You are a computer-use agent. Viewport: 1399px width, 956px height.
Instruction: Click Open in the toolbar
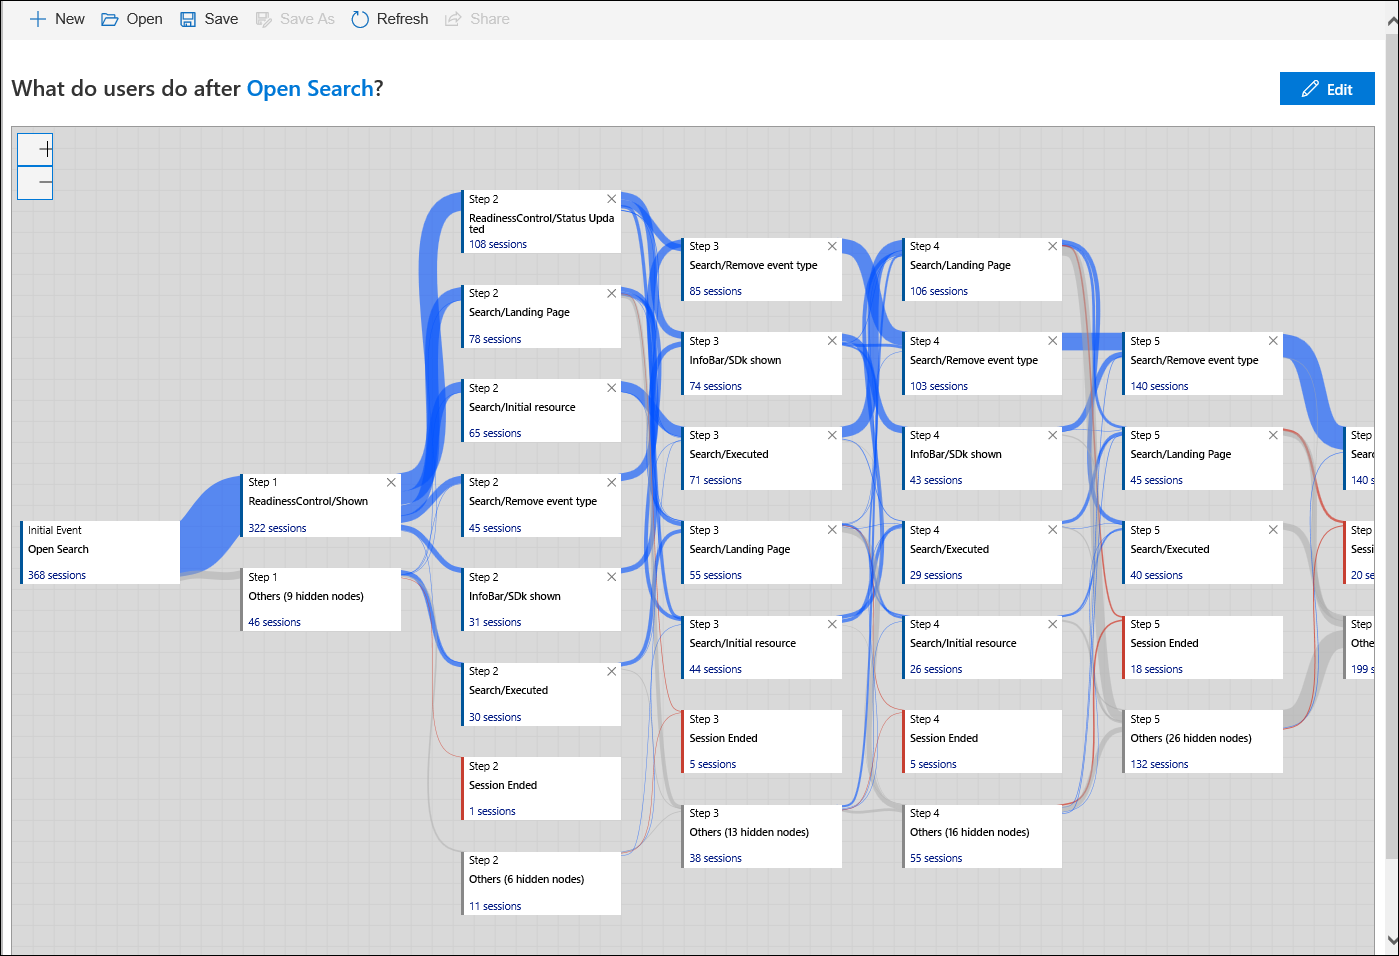coord(132,19)
